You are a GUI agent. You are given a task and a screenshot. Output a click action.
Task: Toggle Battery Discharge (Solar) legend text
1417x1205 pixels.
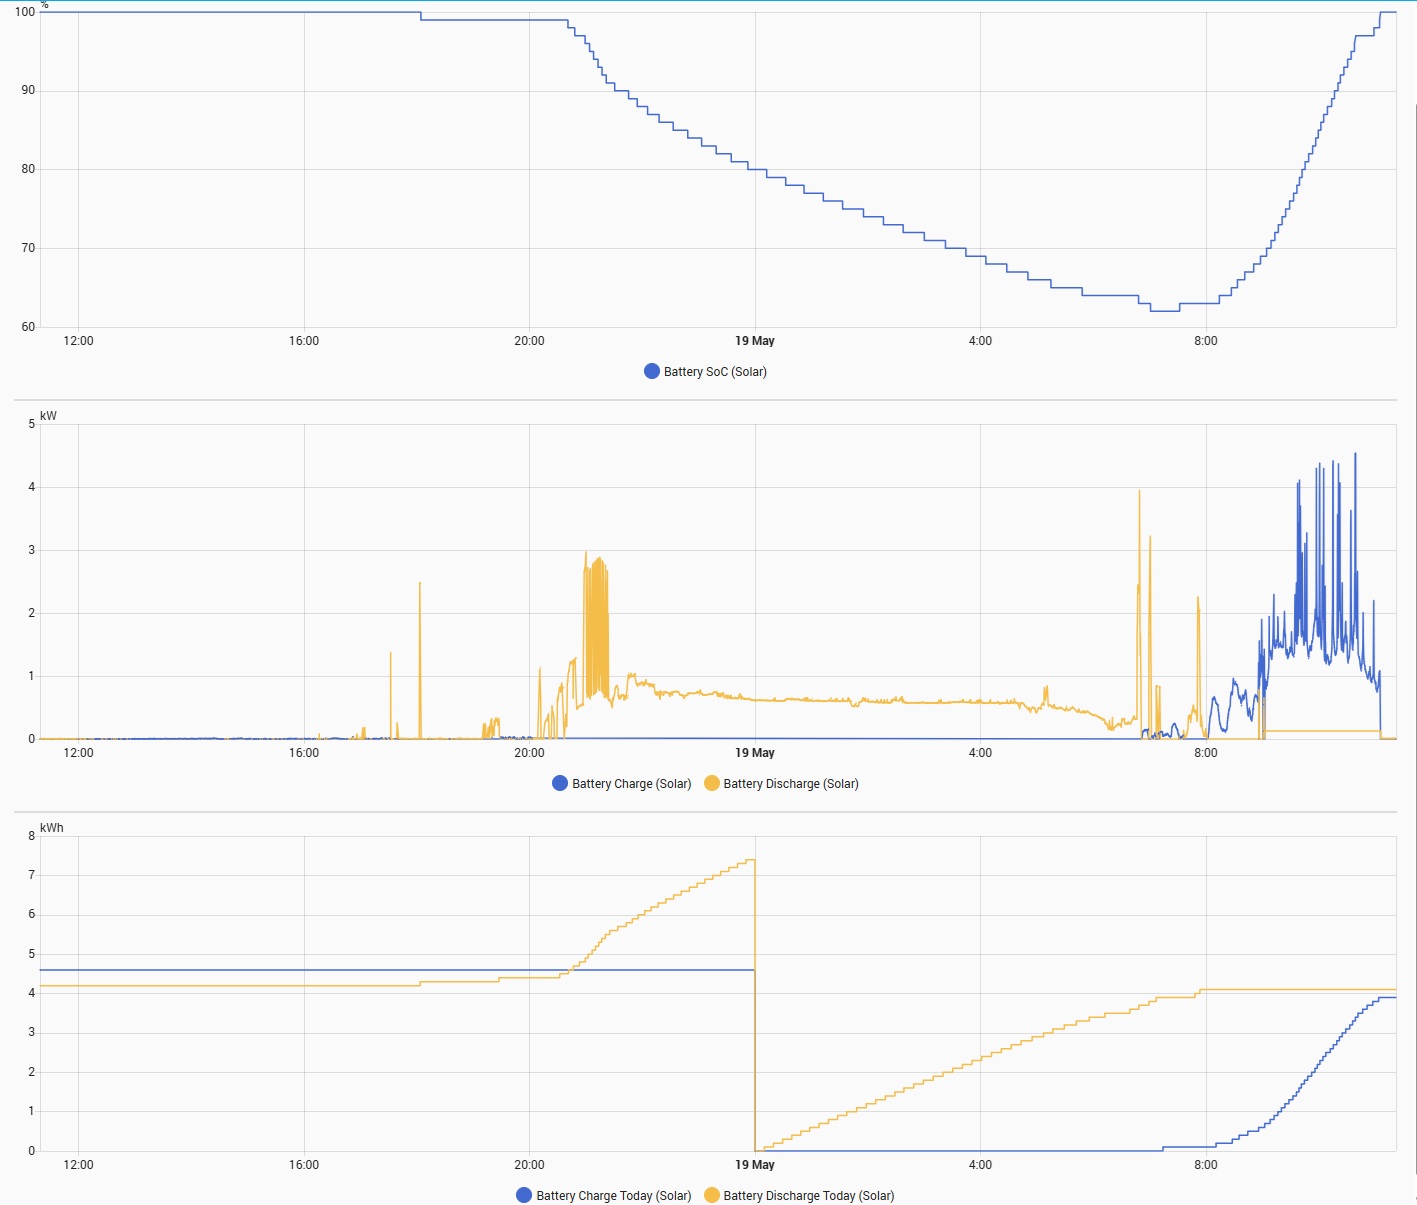(x=790, y=784)
